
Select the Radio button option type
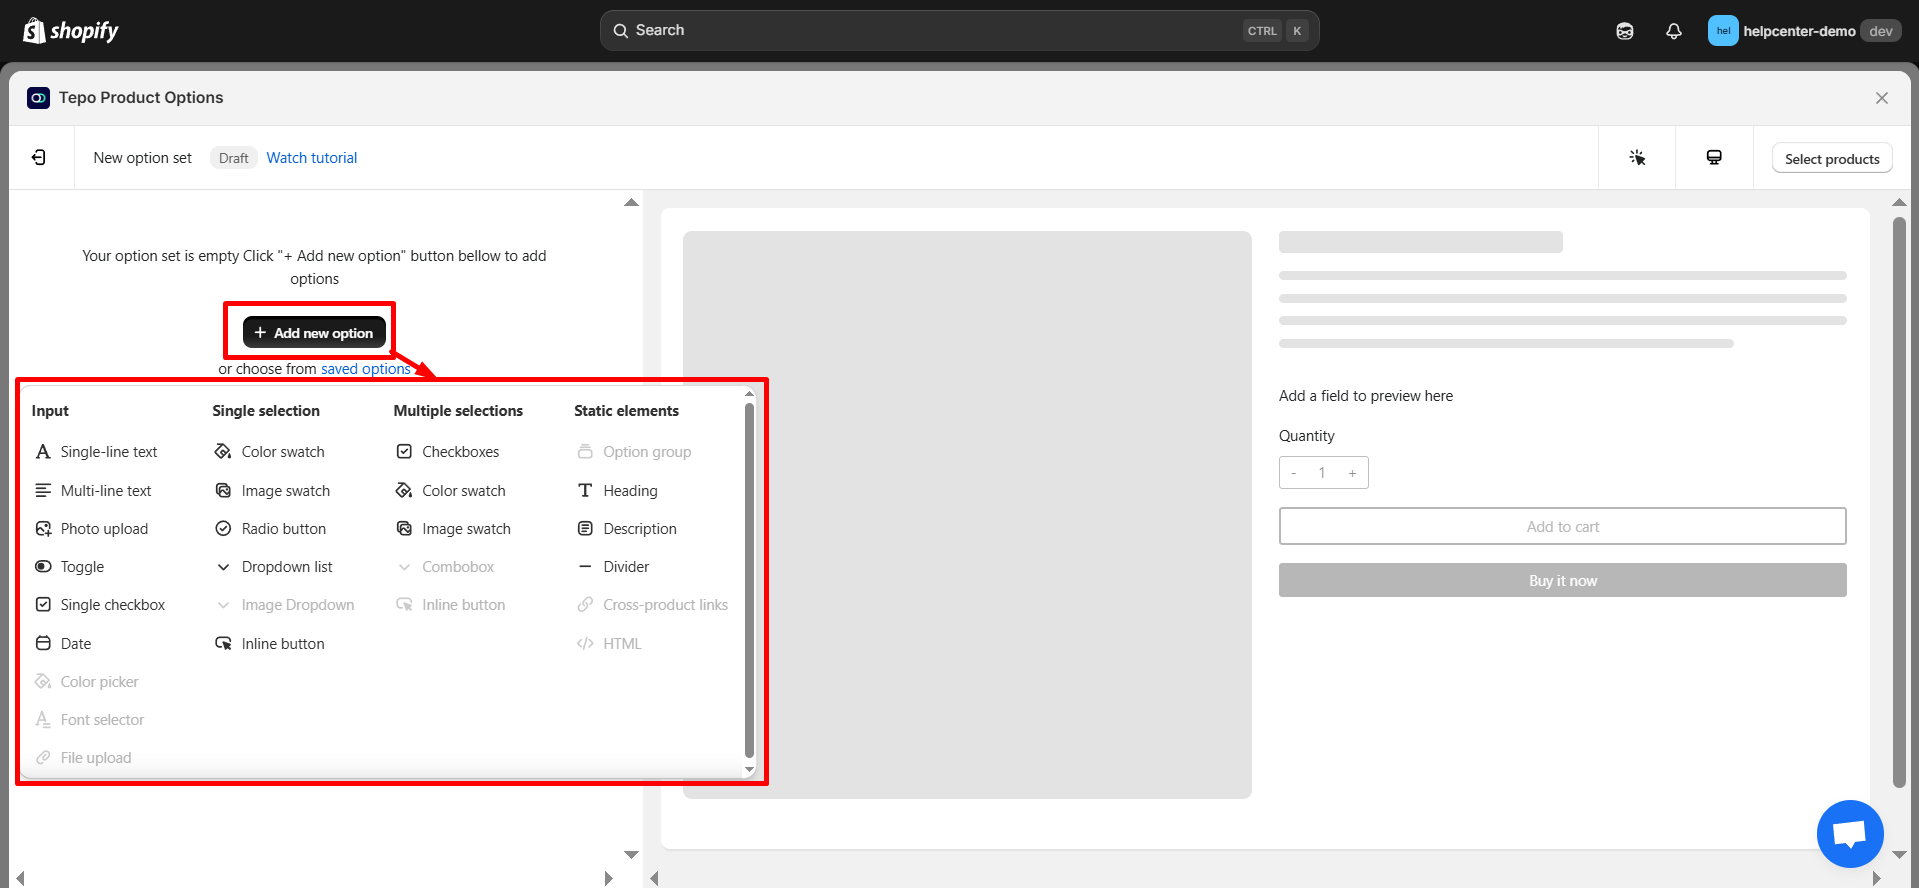coord(270,529)
